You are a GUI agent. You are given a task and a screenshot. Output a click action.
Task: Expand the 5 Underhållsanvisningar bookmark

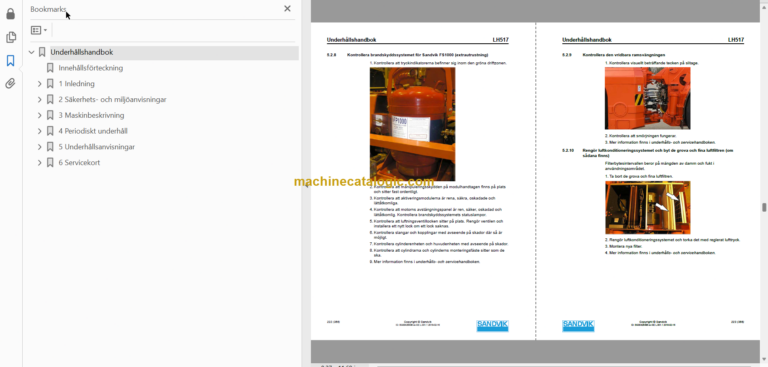point(40,147)
